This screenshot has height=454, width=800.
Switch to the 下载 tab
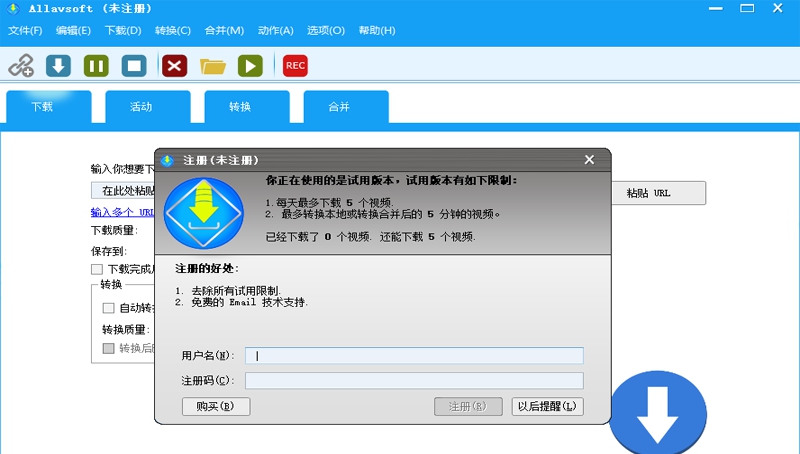(x=49, y=107)
